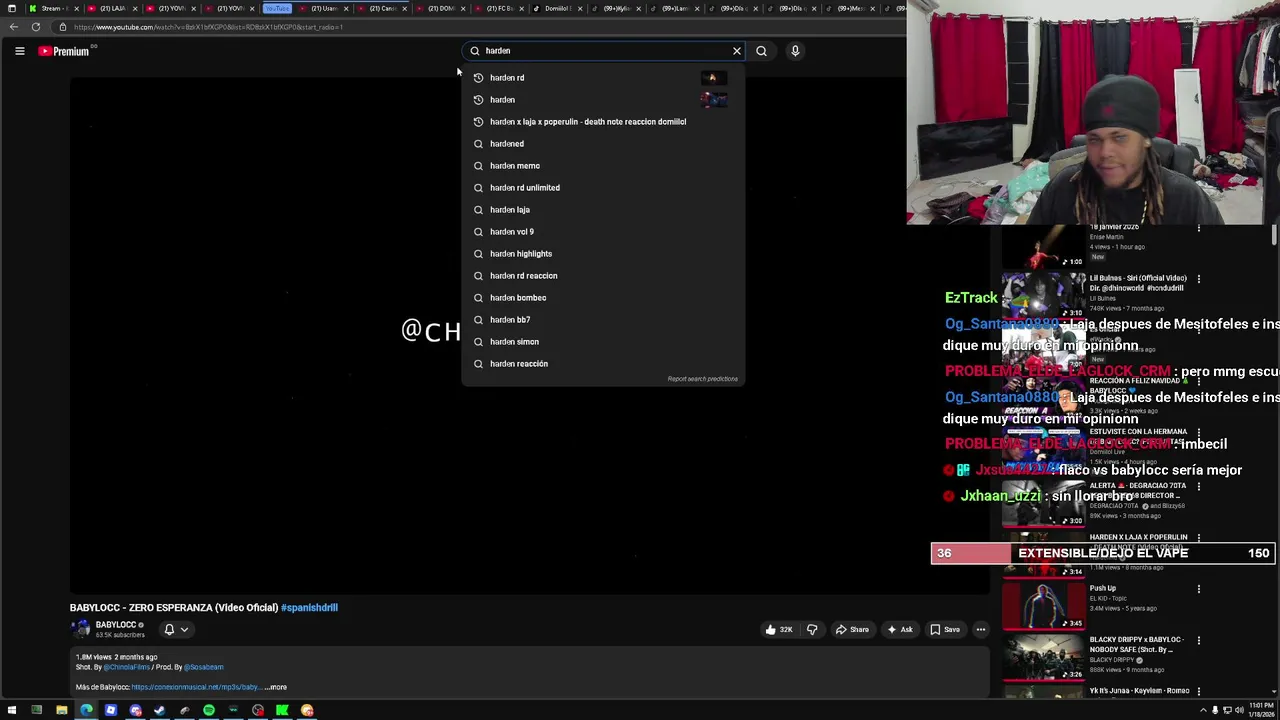Pick the 'harden simon' suggestion
The width and height of the screenshot is (1280, 720).
coord(603,342)
